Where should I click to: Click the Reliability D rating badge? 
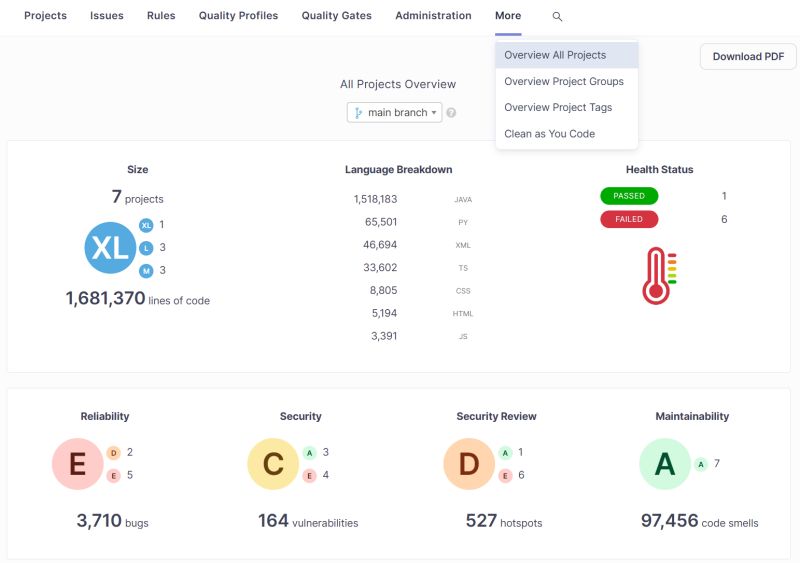click(x=113, y=453)
